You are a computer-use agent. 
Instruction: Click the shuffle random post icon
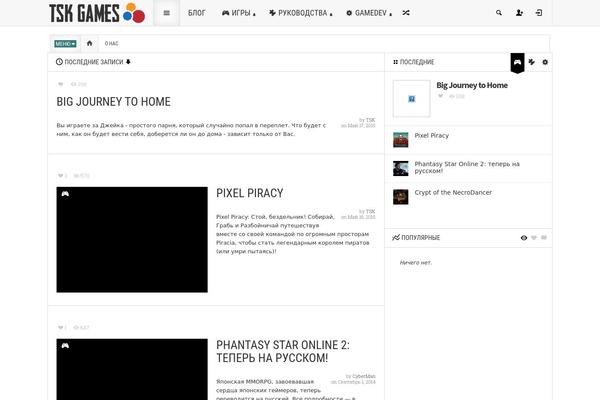[x=406, y=13]
